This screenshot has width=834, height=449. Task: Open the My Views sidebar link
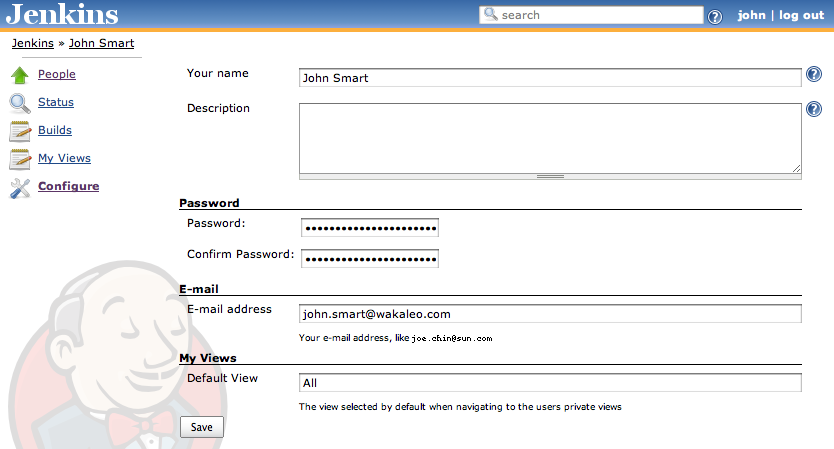tap(64, 159)
